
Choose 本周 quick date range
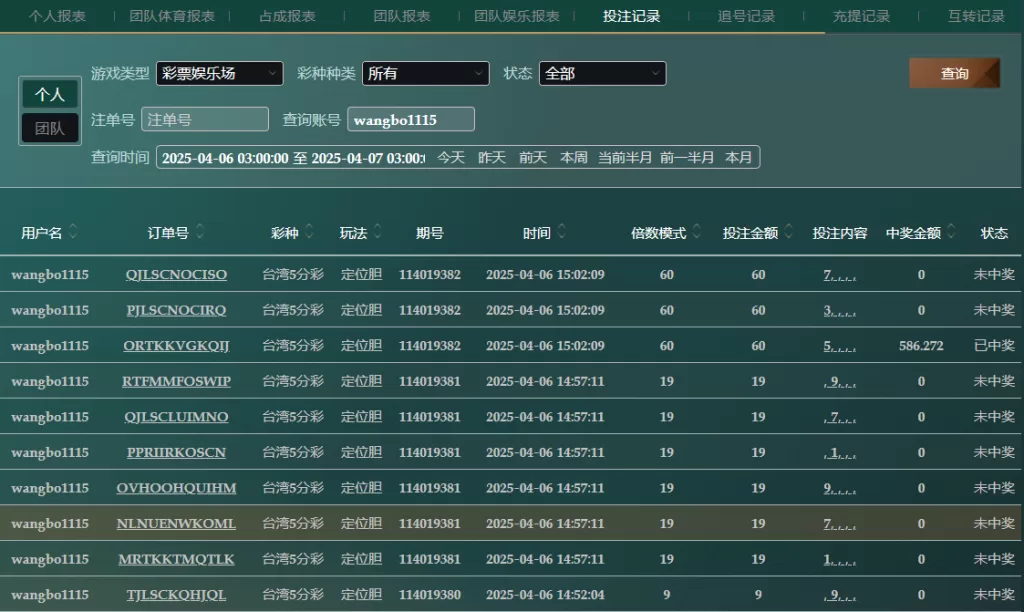click(x=574, y=157)
